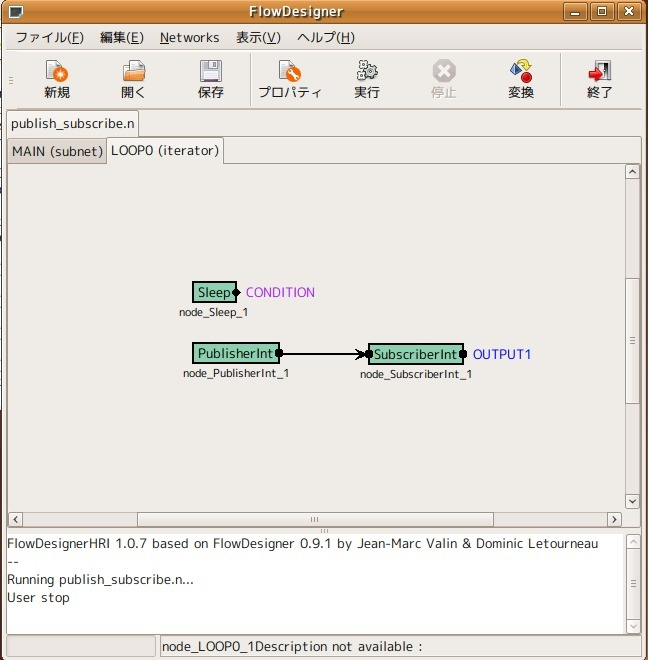Open a file with 開く icon

tap(133, 71)
